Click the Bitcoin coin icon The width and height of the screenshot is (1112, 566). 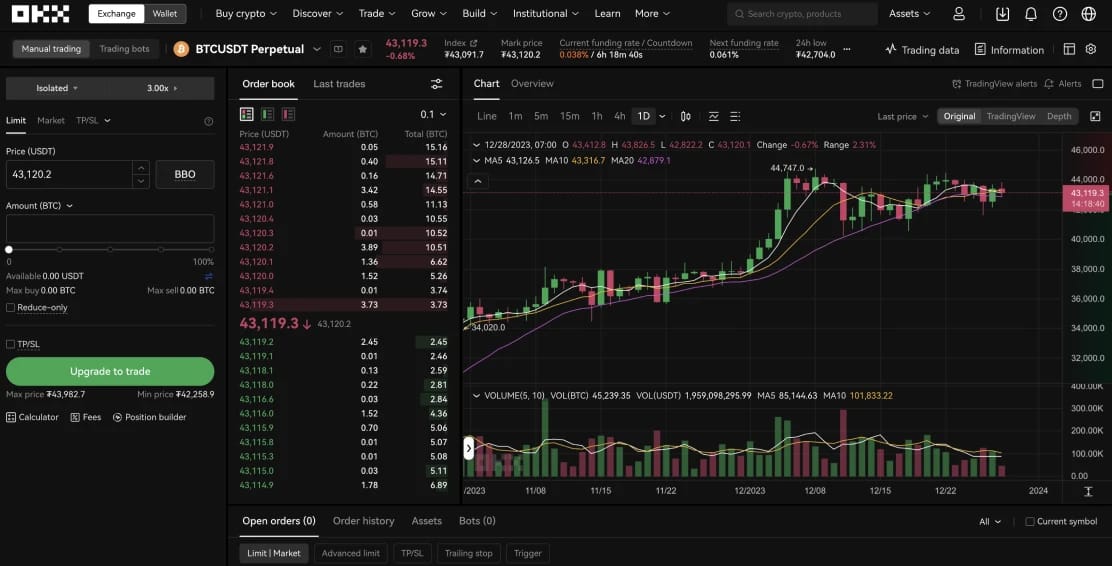(181, 49)
